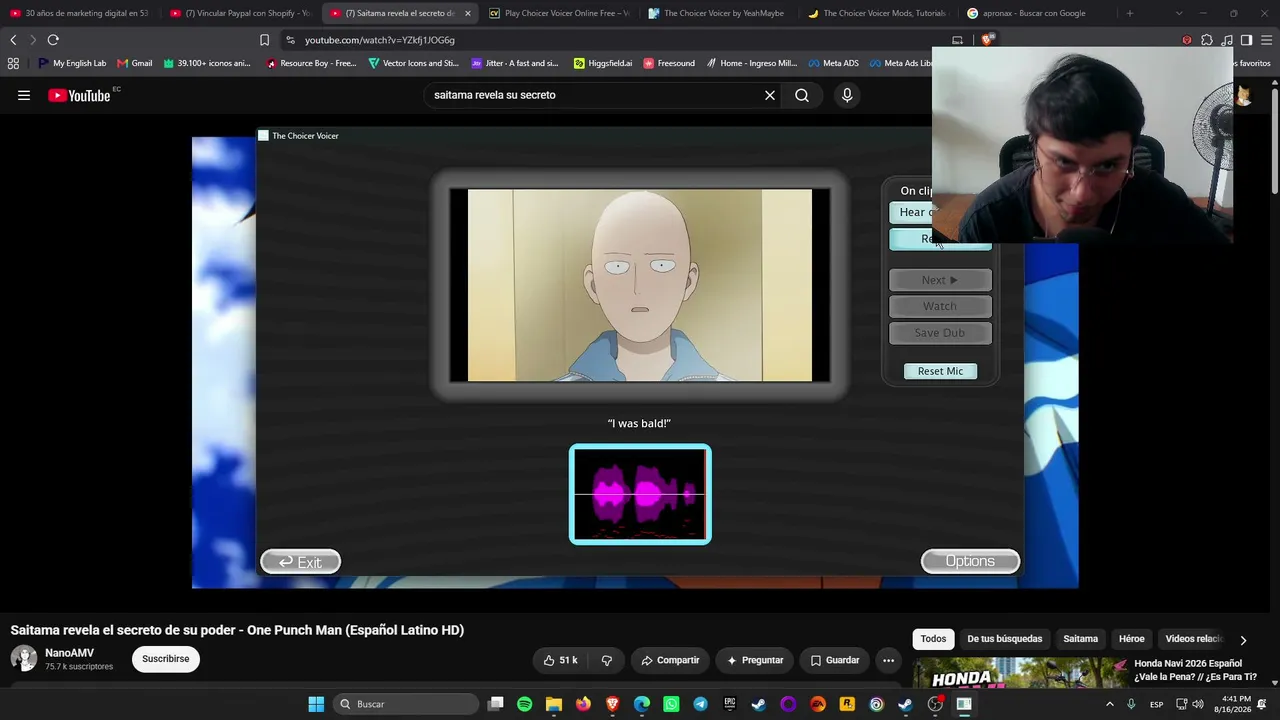Click Save Dub in Choicer Voicer
This screenshot has width=1280, height=720.
(x=940, y=333)
